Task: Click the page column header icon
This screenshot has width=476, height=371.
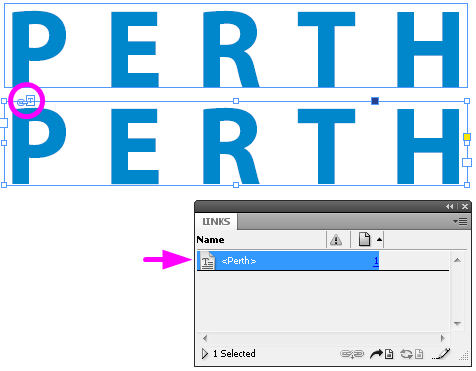Action: (x=364, y=239)
